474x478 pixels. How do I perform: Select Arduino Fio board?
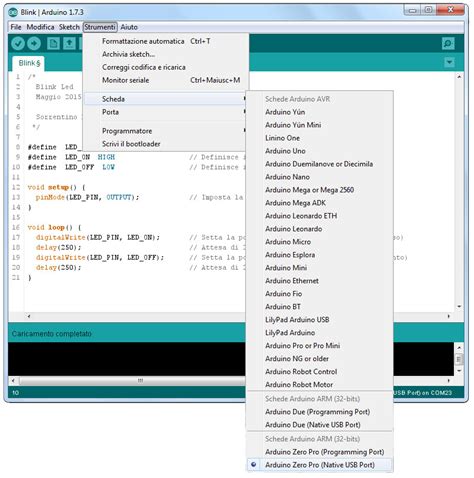coord(320,294)
